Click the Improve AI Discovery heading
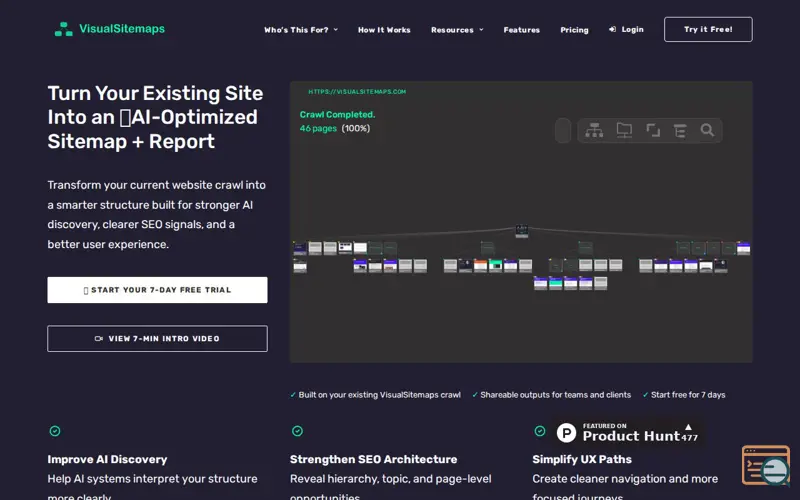The height and width of the screenshot is (500, 800). pos(107,459)
